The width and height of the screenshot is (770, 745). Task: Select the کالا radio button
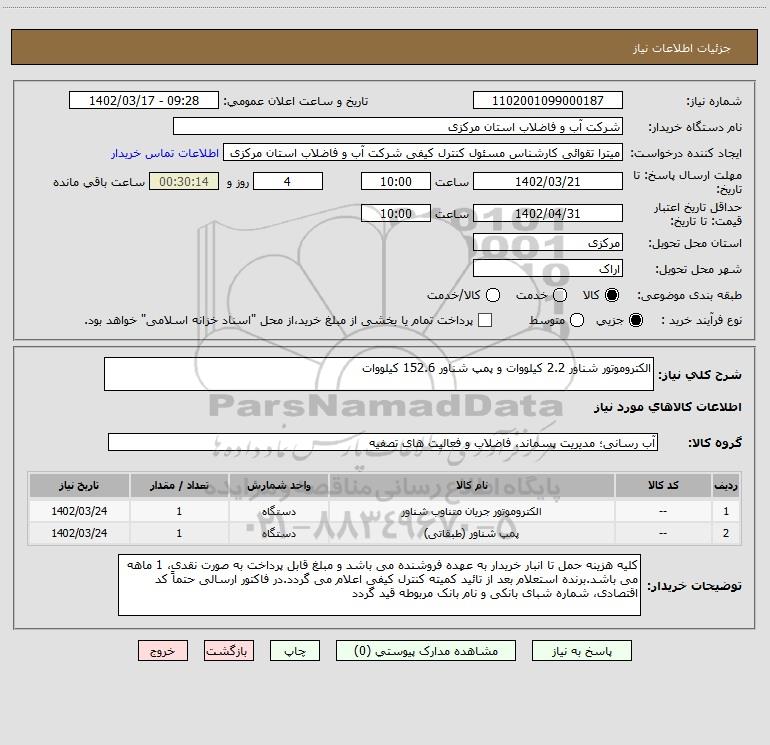pyautogui.click(x=612, y=295)
